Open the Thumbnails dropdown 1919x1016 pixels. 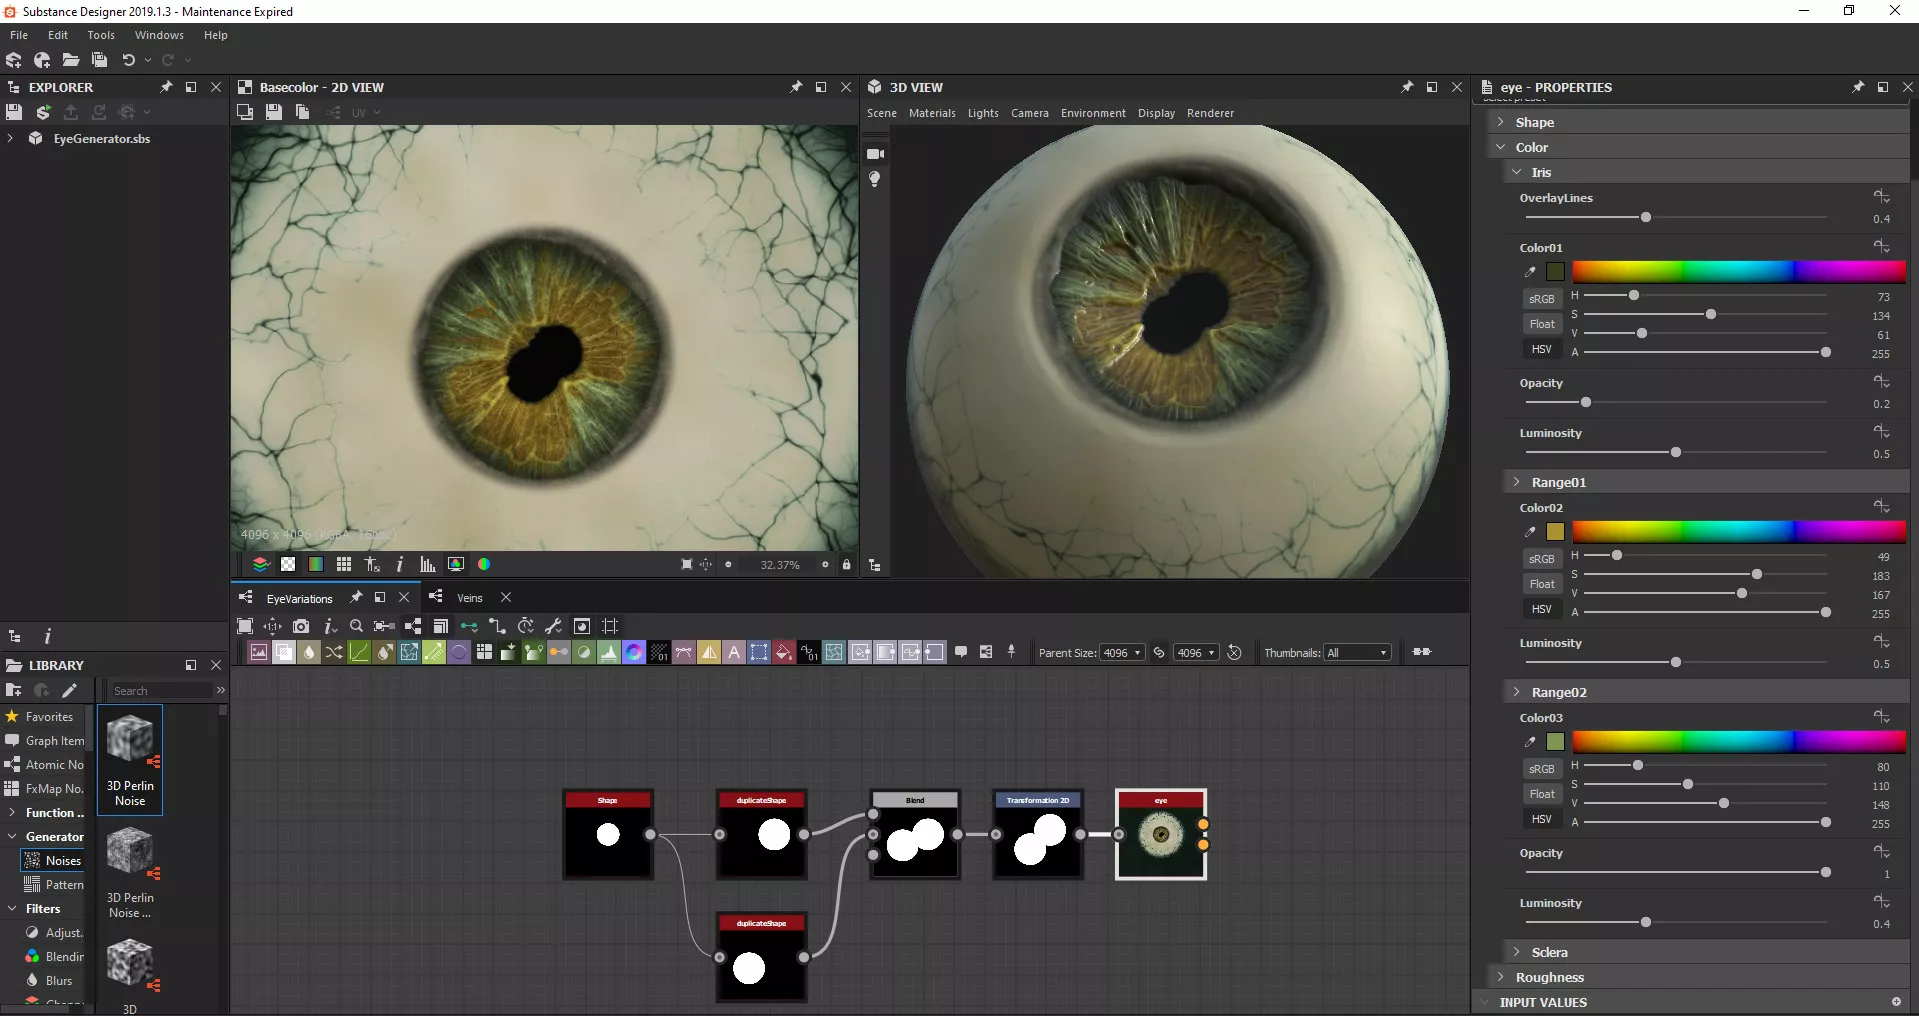(1357, 653)
